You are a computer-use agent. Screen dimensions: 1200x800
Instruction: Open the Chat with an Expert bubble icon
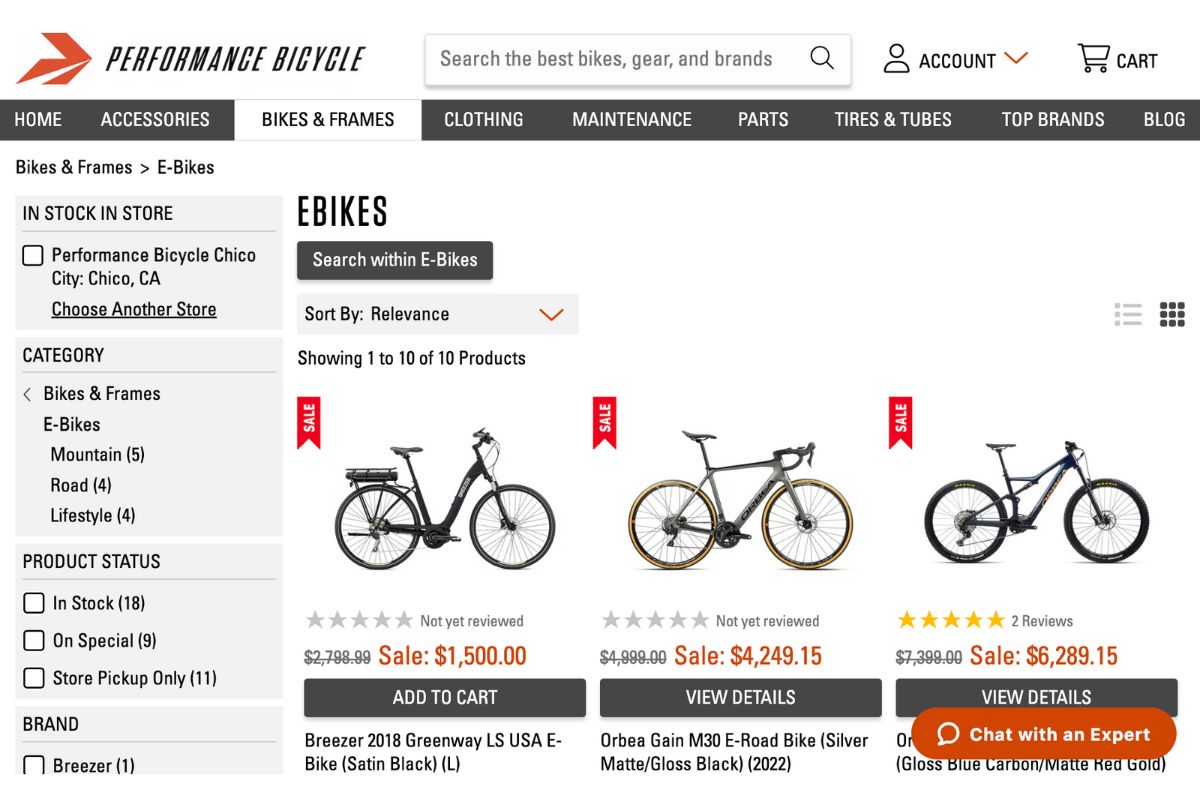click(949, 734)
